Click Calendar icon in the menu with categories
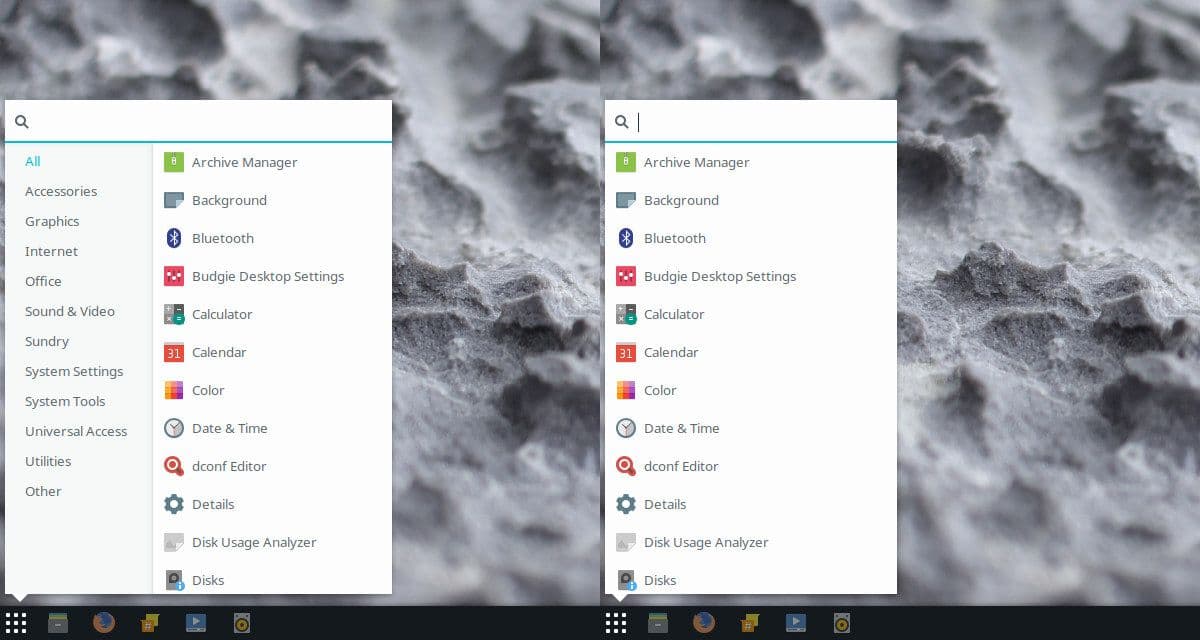 point(174,352)
